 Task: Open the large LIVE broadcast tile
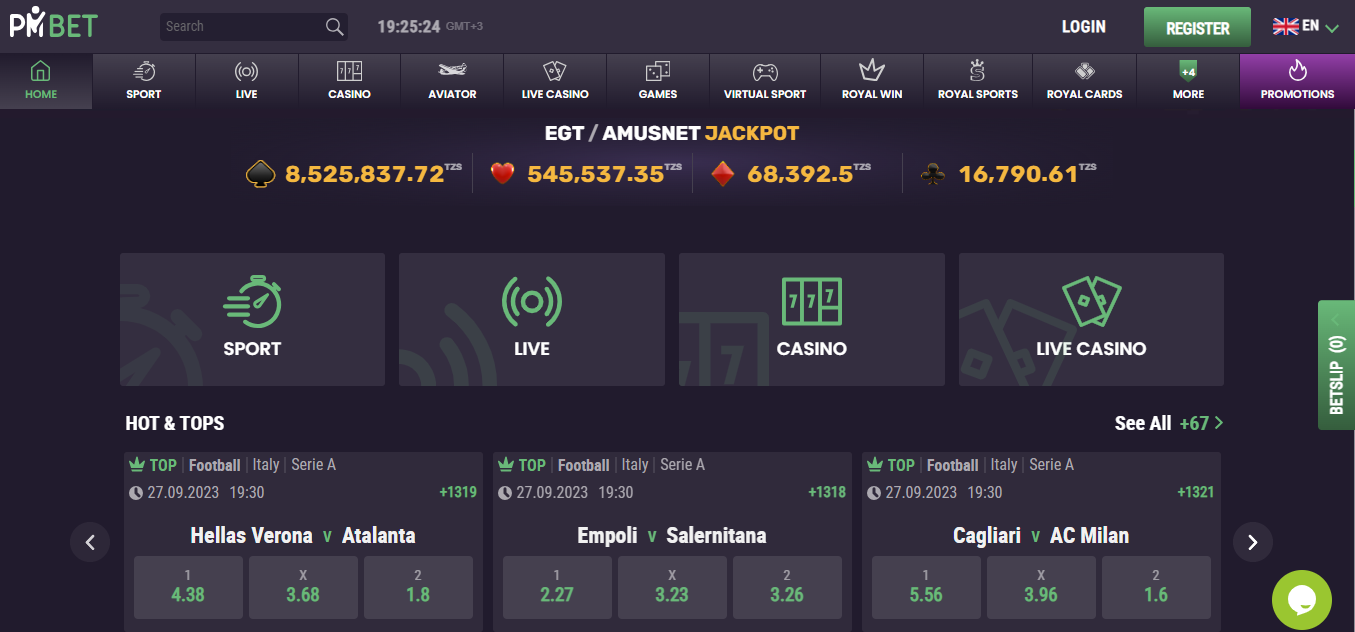pos(532,319)
